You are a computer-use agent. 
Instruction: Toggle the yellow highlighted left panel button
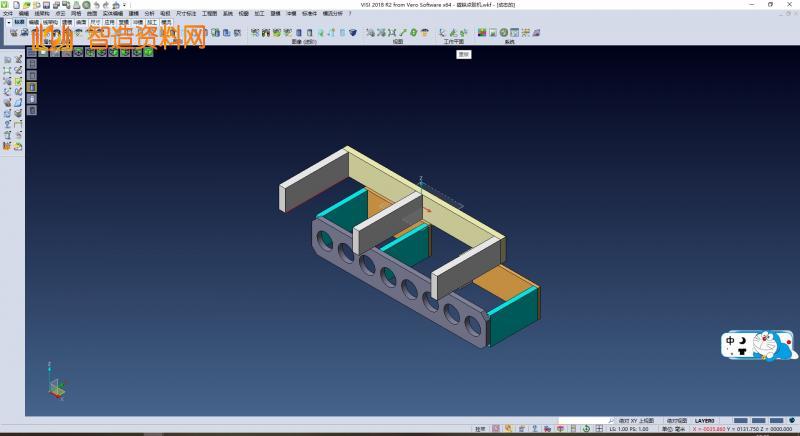click(31, 88)
